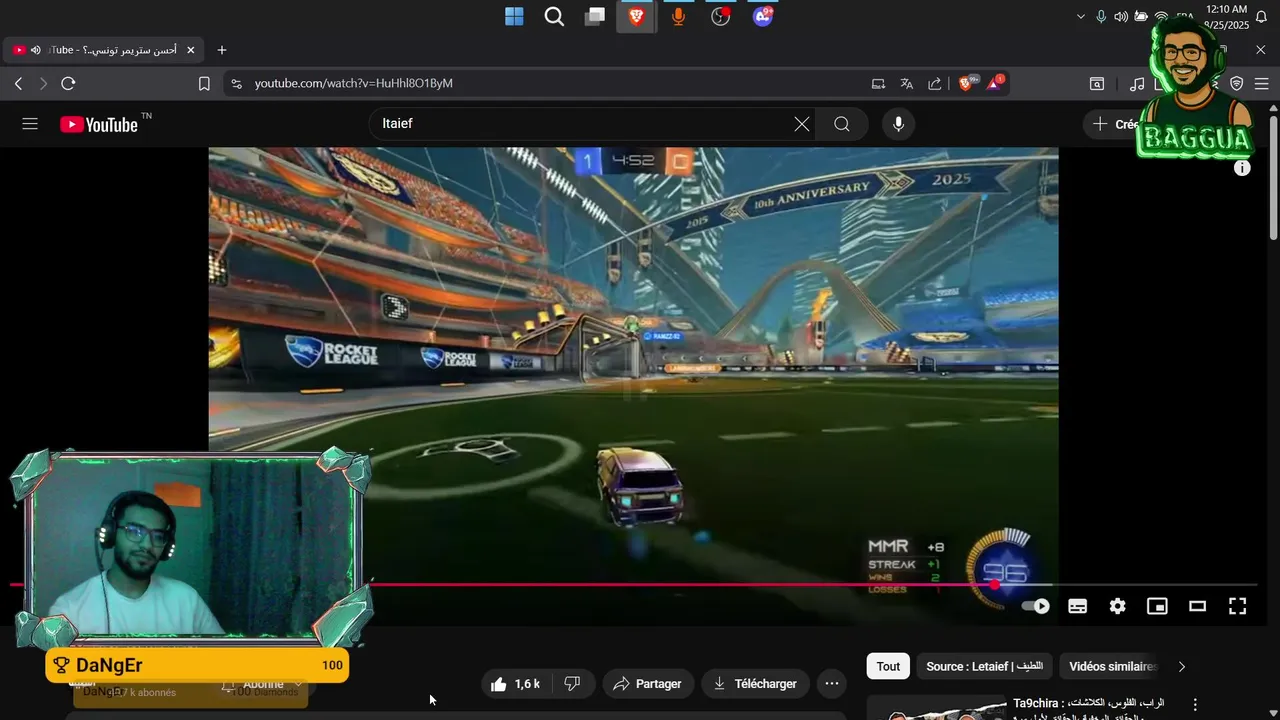Dislike the video
The width and height of the screenshot is (1280, 720).
573,684
